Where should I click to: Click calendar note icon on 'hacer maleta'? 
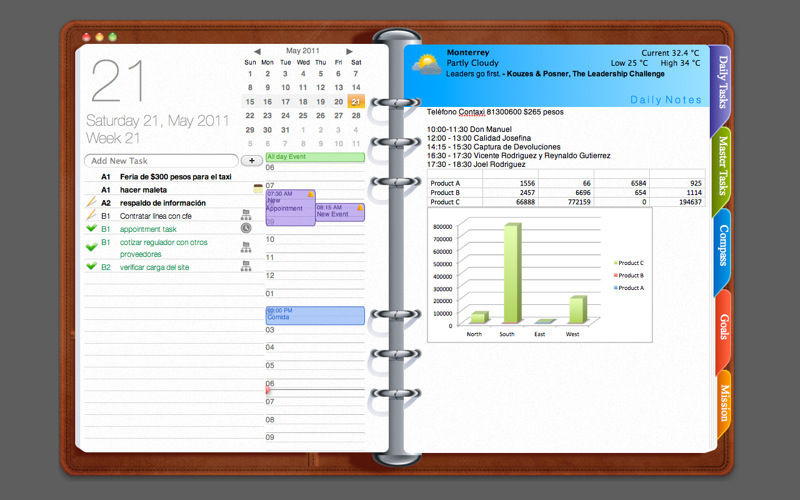pos(258,189)
